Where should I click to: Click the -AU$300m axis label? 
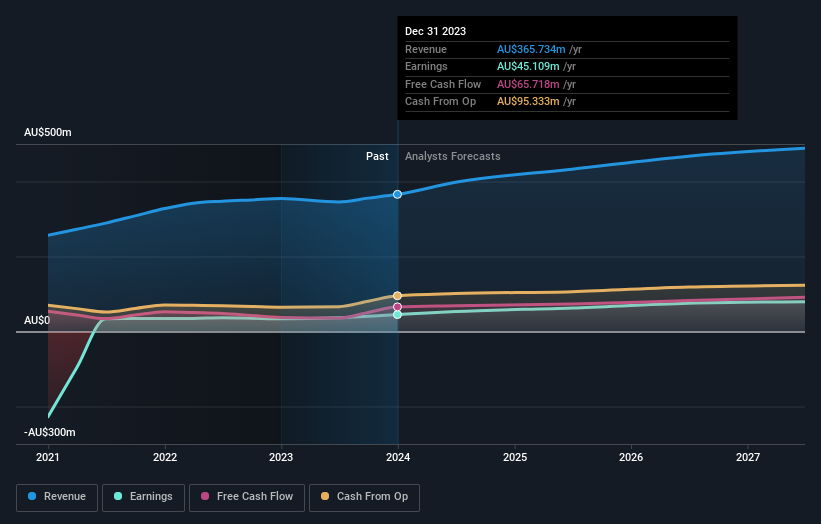[50, 432]
